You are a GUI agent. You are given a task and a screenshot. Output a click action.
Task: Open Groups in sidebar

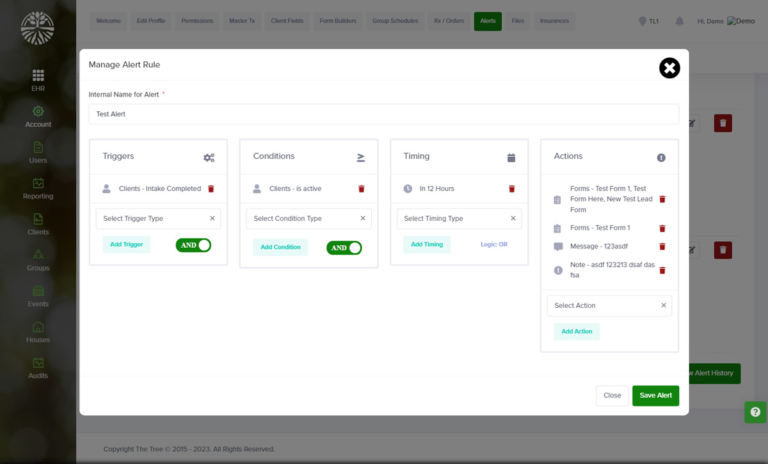click(x=38, y=260)
